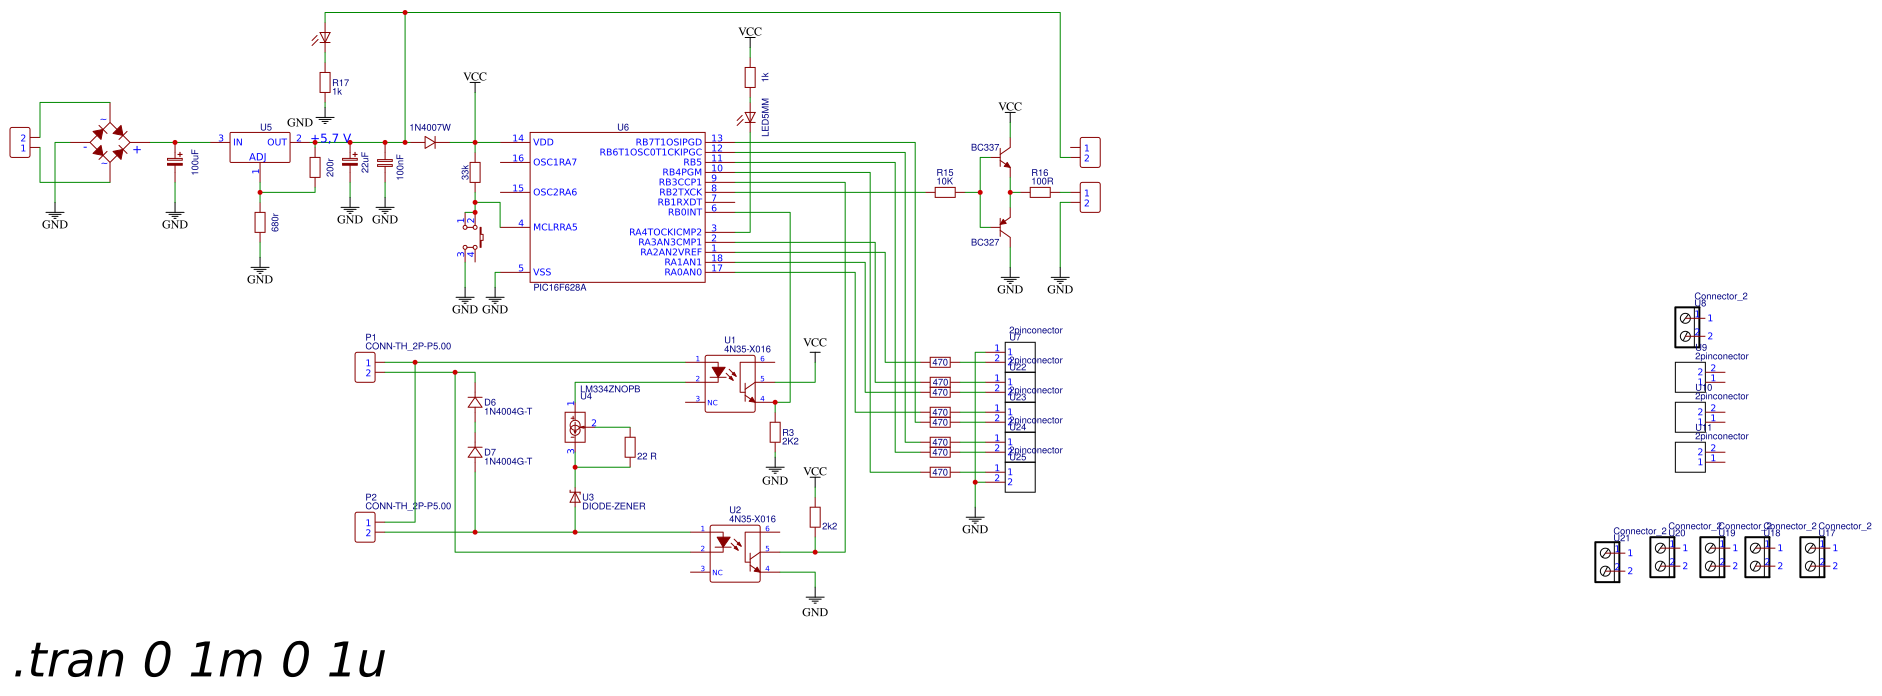
Task: Select the PIC16F628A microcontroller U6
Action: point(618,208)
